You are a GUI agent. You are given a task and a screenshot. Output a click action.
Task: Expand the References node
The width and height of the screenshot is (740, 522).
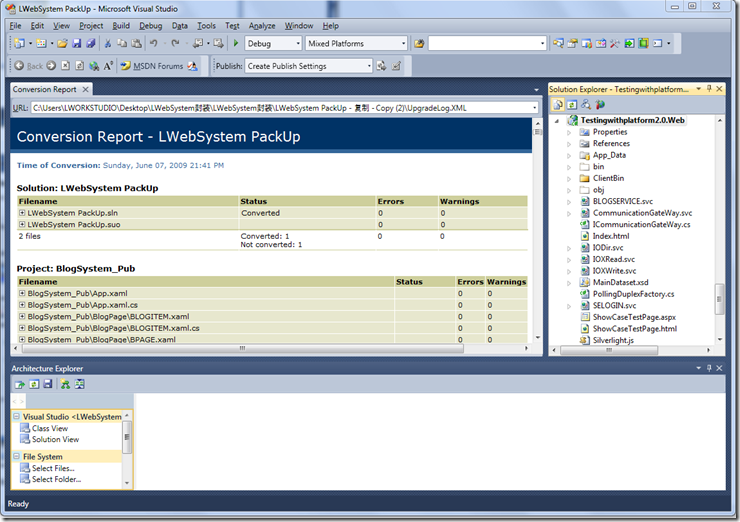[569, 144]
